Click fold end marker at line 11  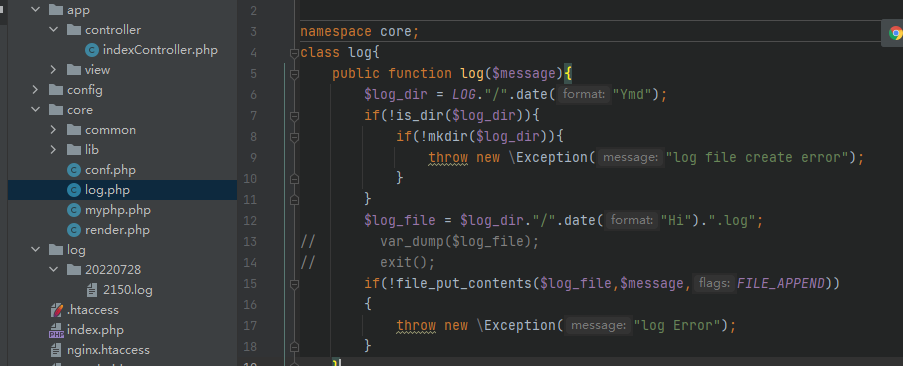pos(294,200)
